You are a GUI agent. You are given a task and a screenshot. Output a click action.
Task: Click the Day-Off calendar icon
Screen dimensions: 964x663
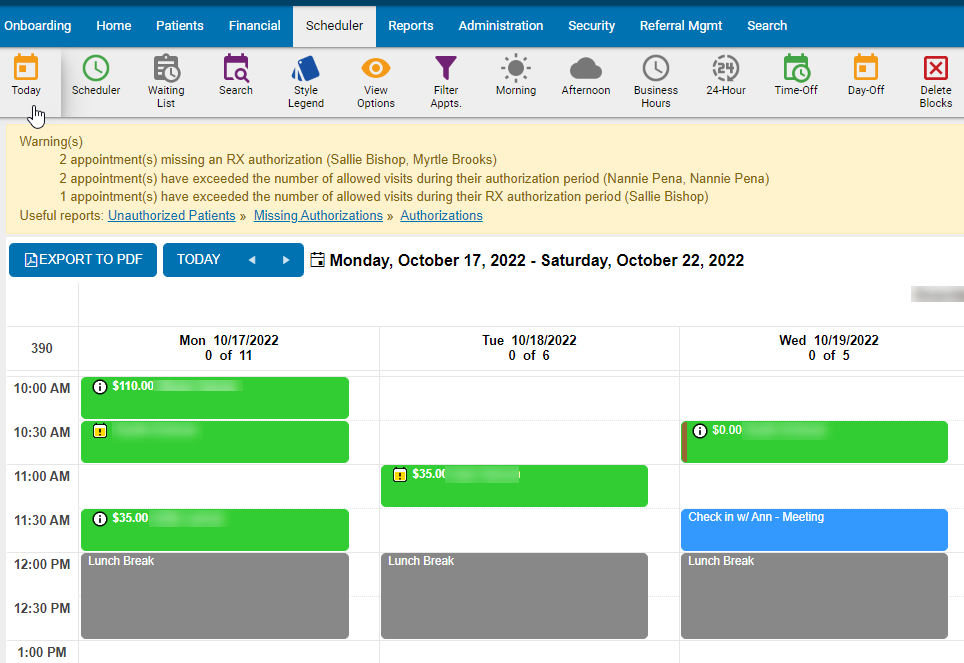point(864,80)
